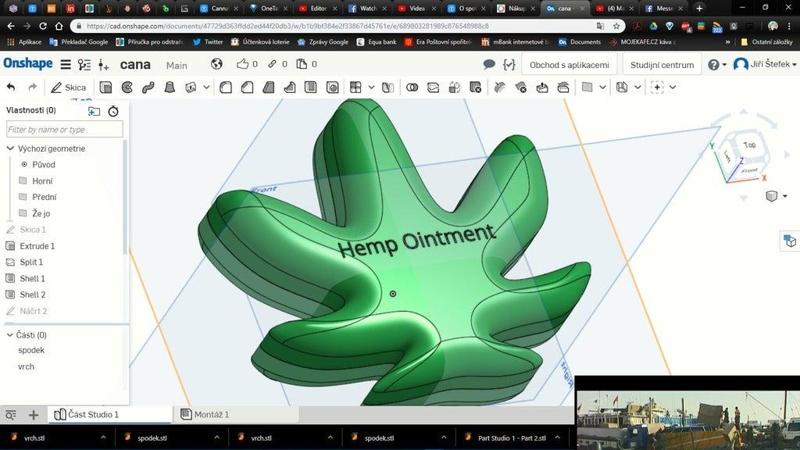Select the Thicken tool
Screen dimensions: 800x450
[191, 87]
